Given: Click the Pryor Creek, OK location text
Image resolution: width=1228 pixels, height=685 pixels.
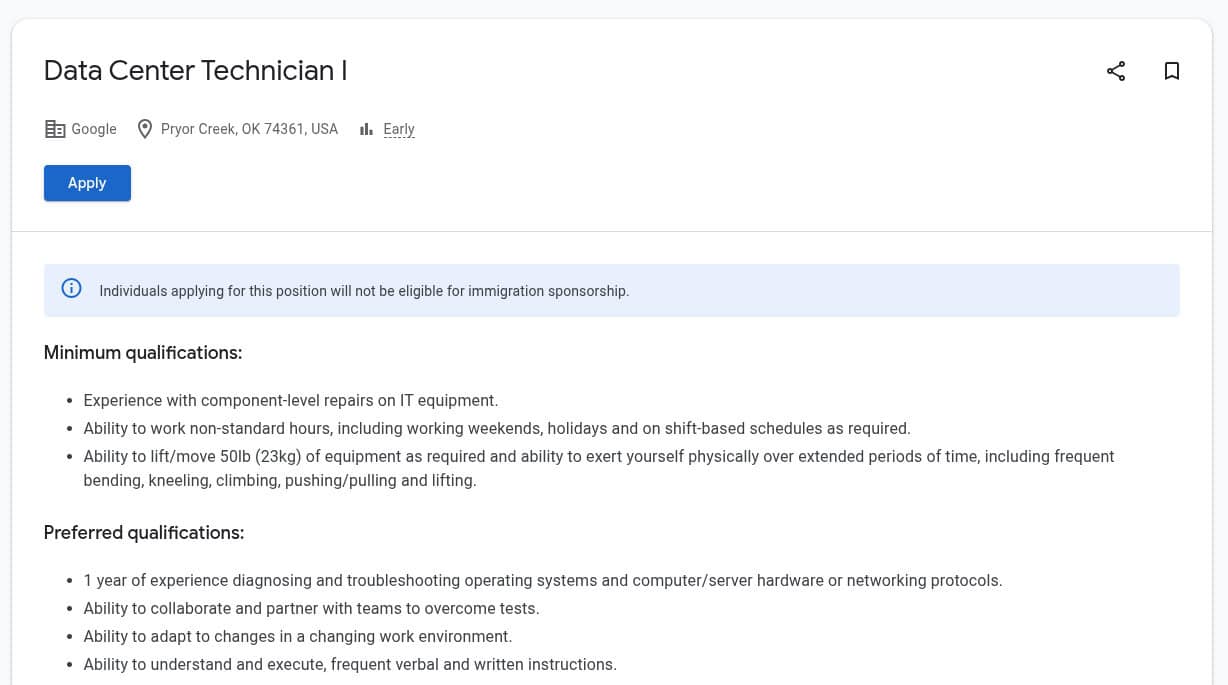Looking at the screenshot, I should 249,129.
